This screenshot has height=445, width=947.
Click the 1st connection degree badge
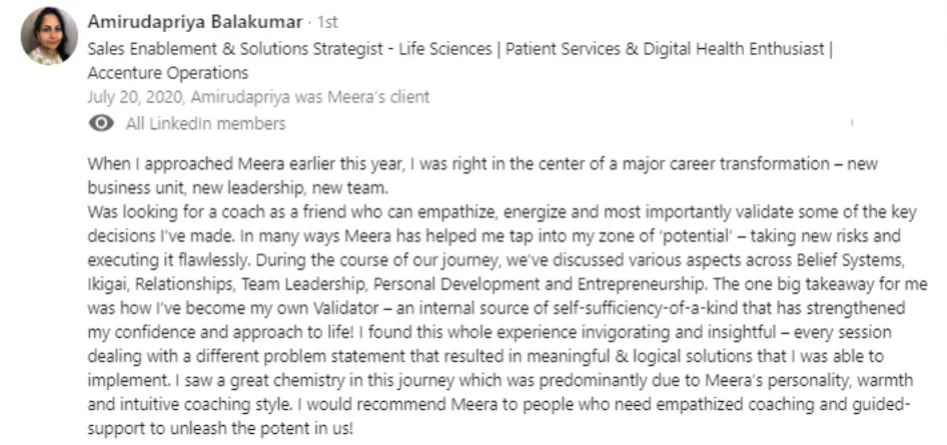328,22
